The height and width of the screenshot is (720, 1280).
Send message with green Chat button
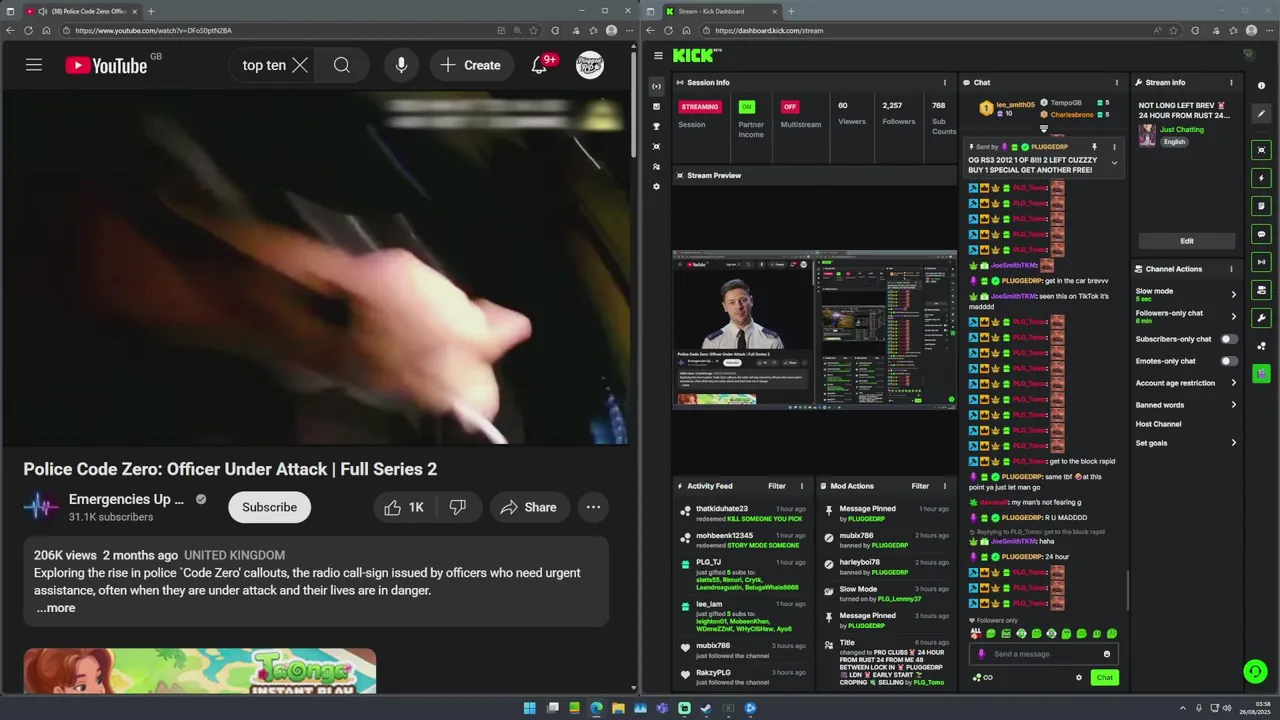(x=1104, y=678)
